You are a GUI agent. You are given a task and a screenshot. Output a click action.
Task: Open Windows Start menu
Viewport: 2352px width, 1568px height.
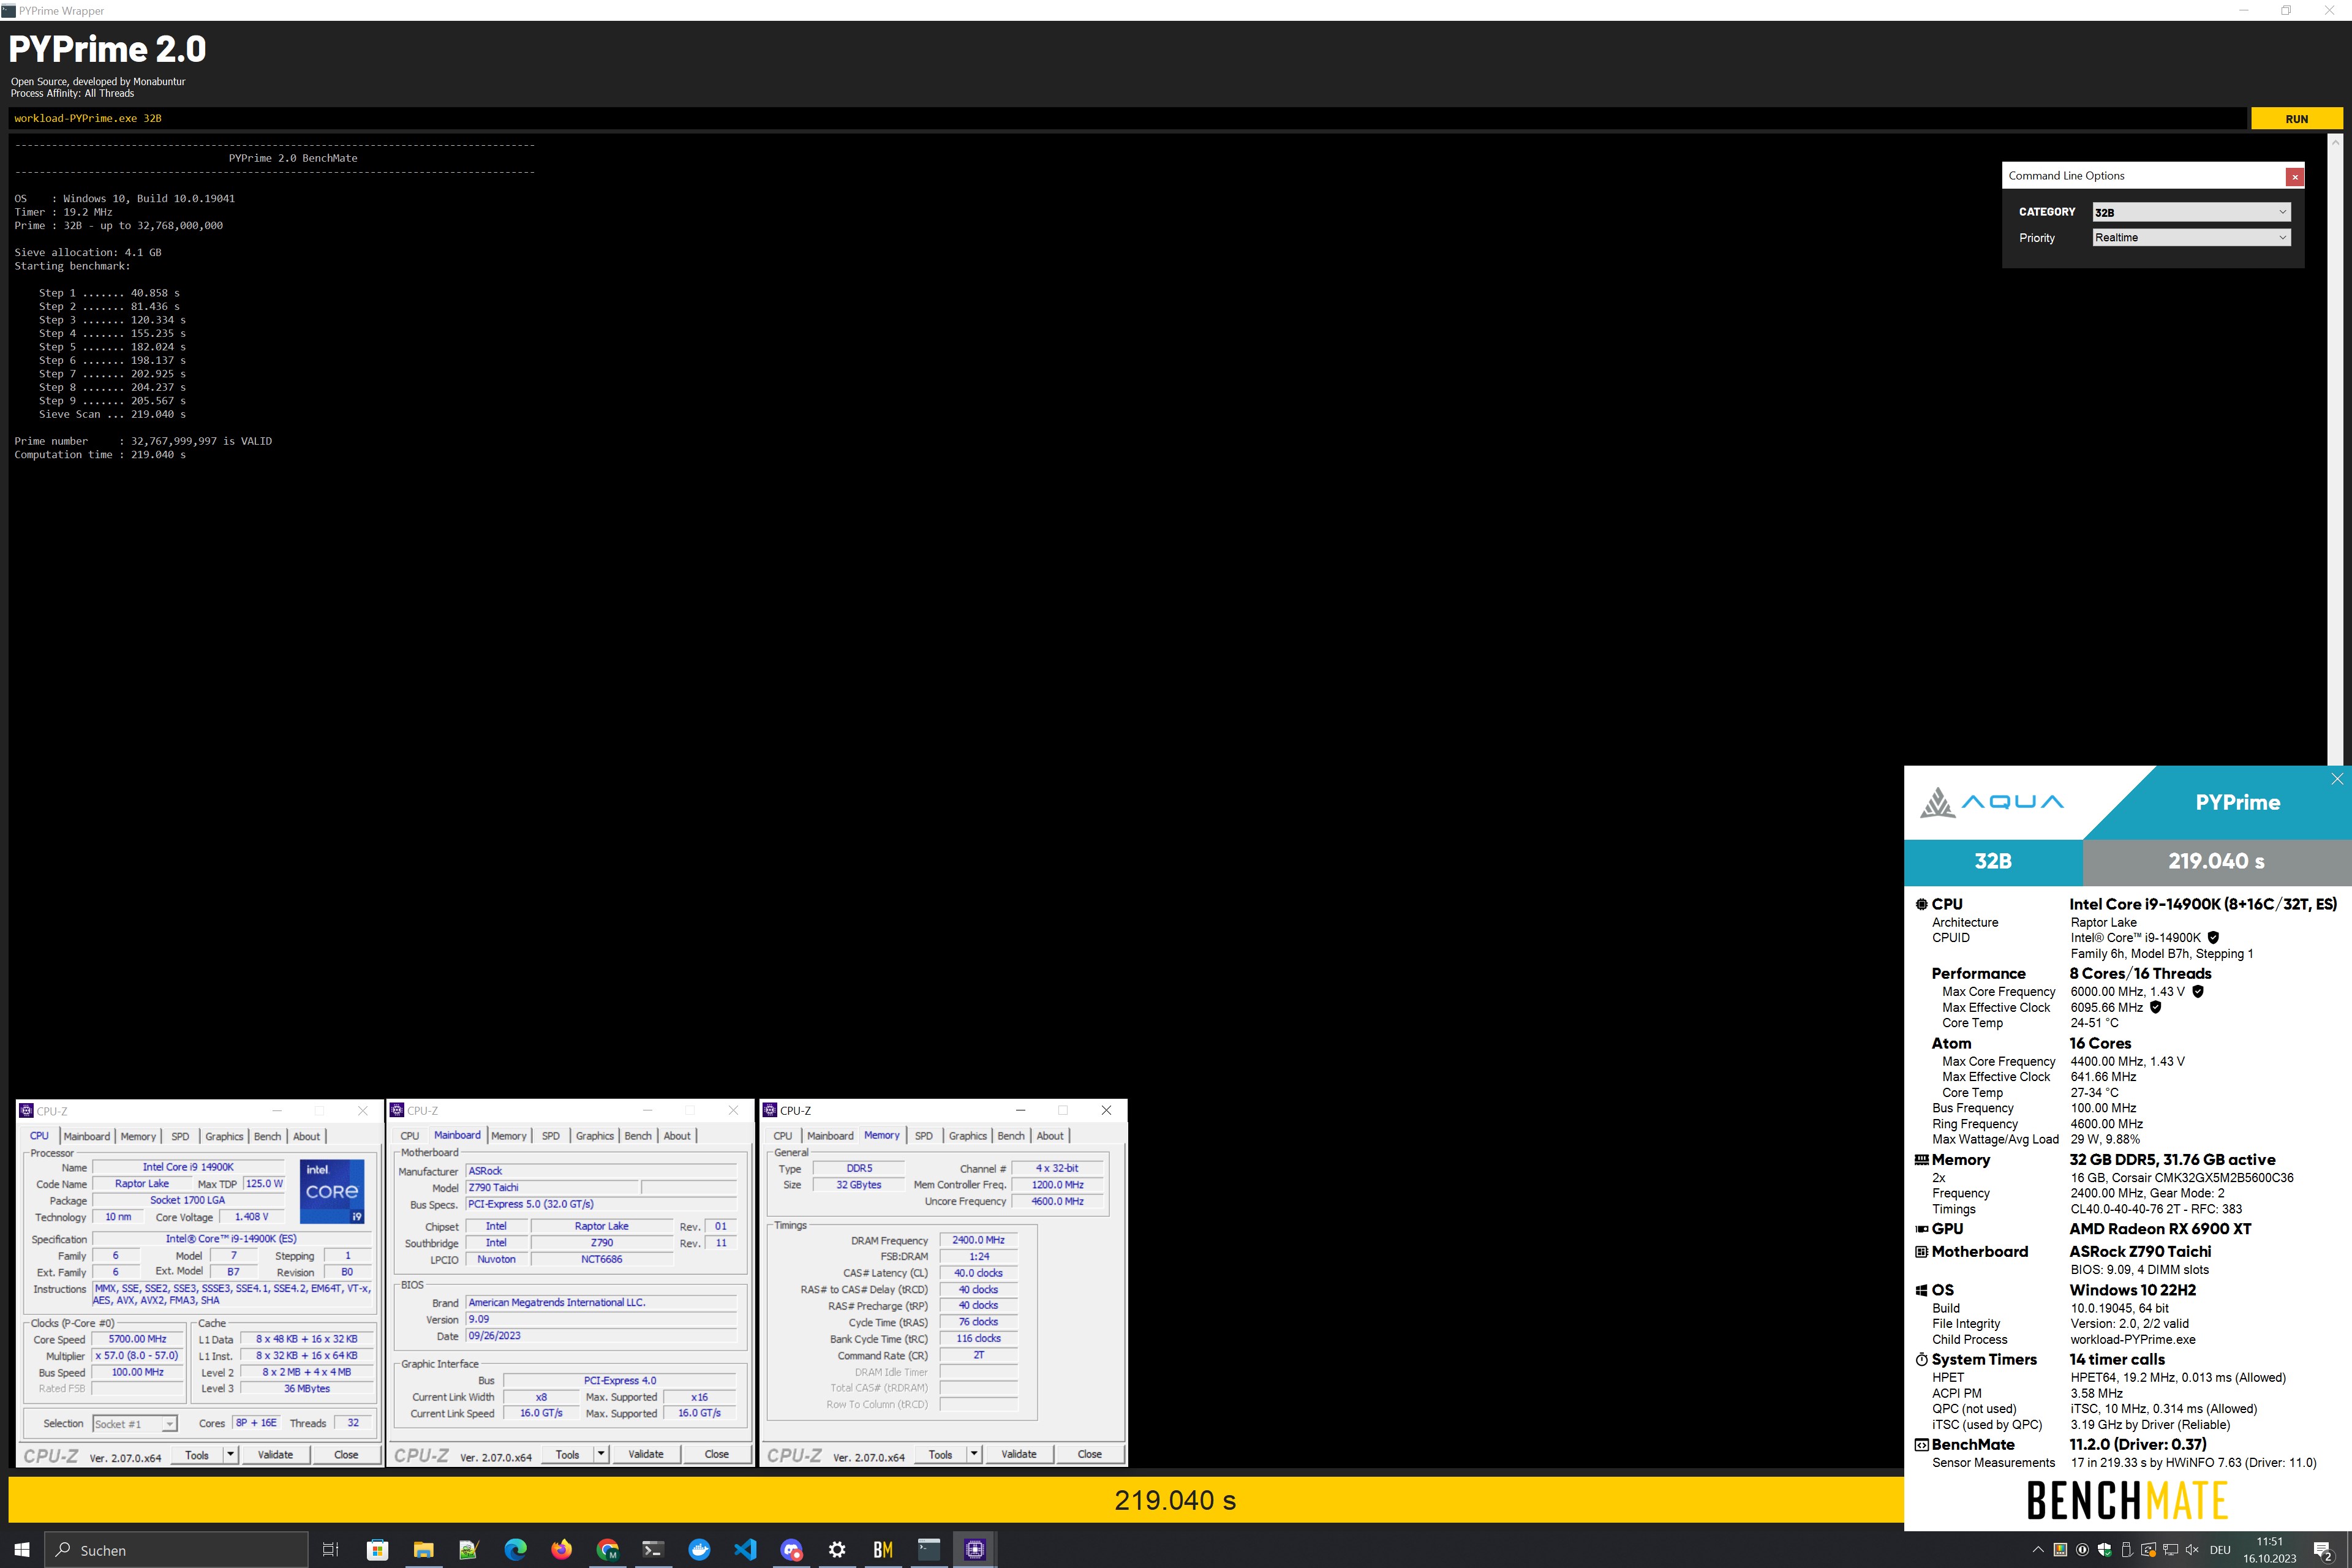pos(22,1549)
